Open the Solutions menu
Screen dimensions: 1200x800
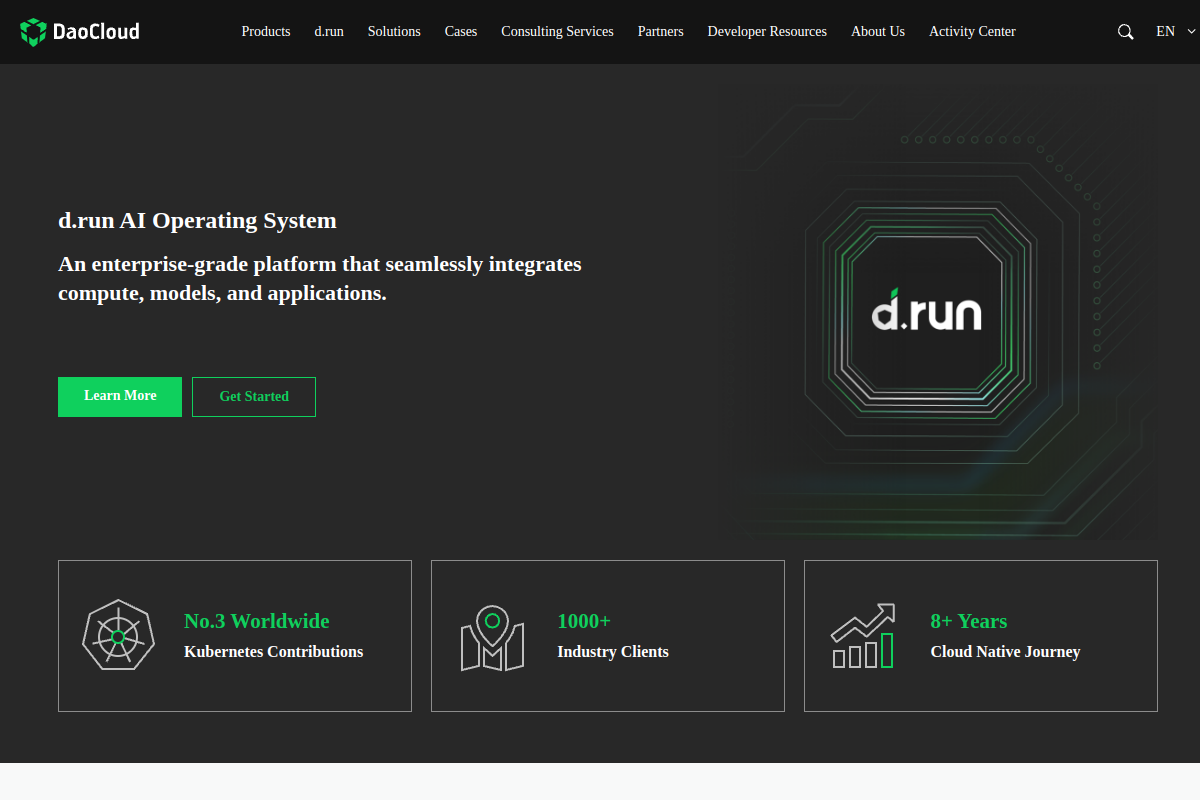click(394, 32)
